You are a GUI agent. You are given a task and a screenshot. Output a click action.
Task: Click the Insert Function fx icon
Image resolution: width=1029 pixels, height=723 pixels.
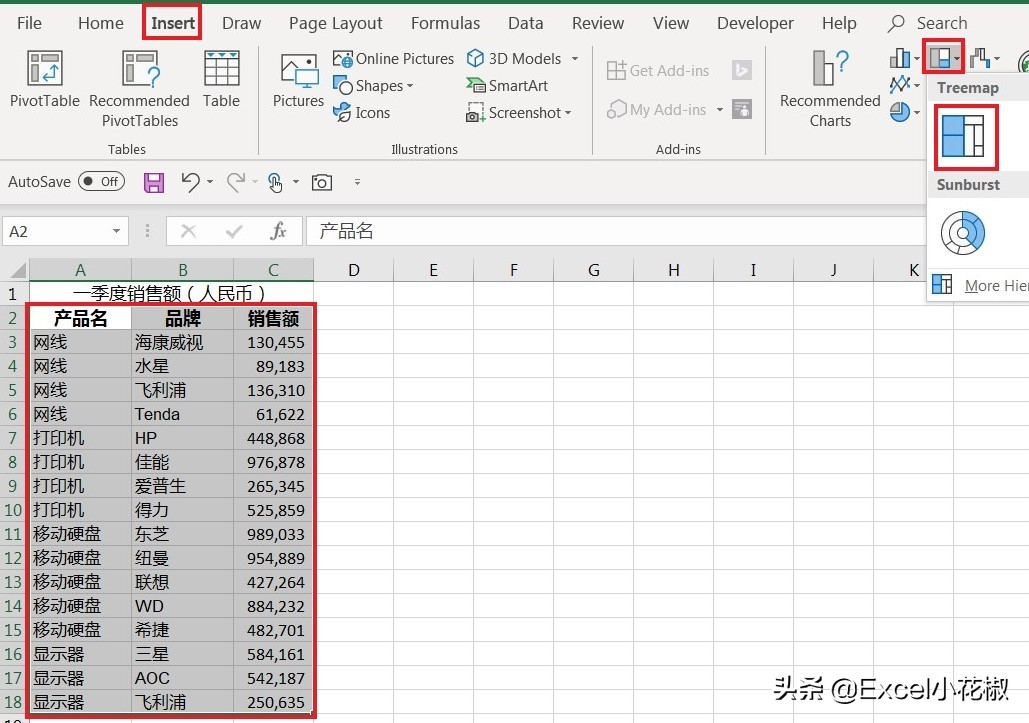tap(279, 231)
